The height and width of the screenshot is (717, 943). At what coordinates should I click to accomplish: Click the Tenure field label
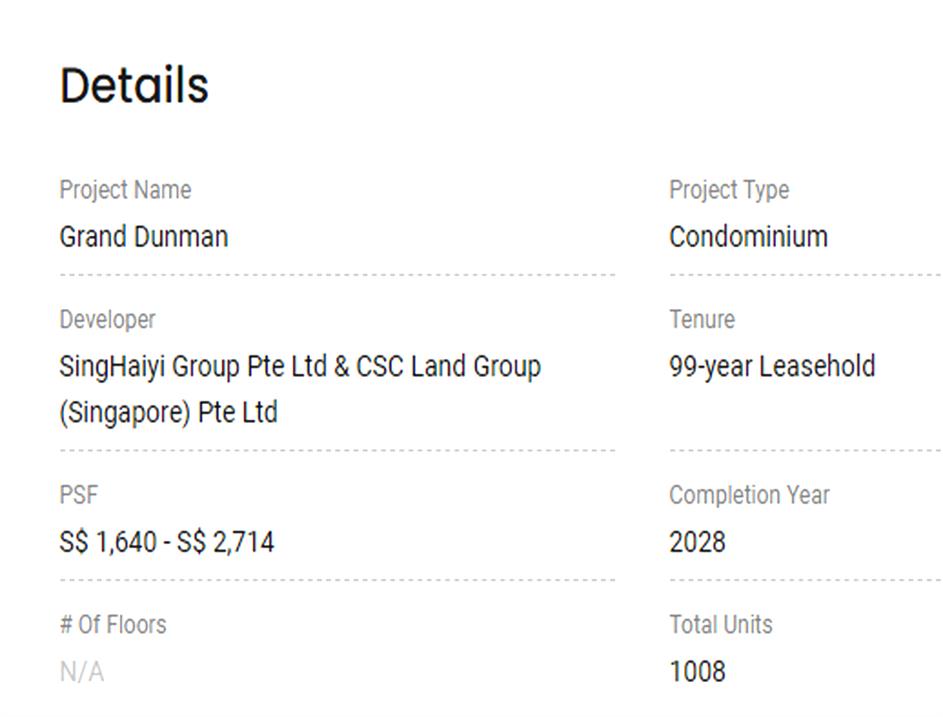tap(701, 320)
